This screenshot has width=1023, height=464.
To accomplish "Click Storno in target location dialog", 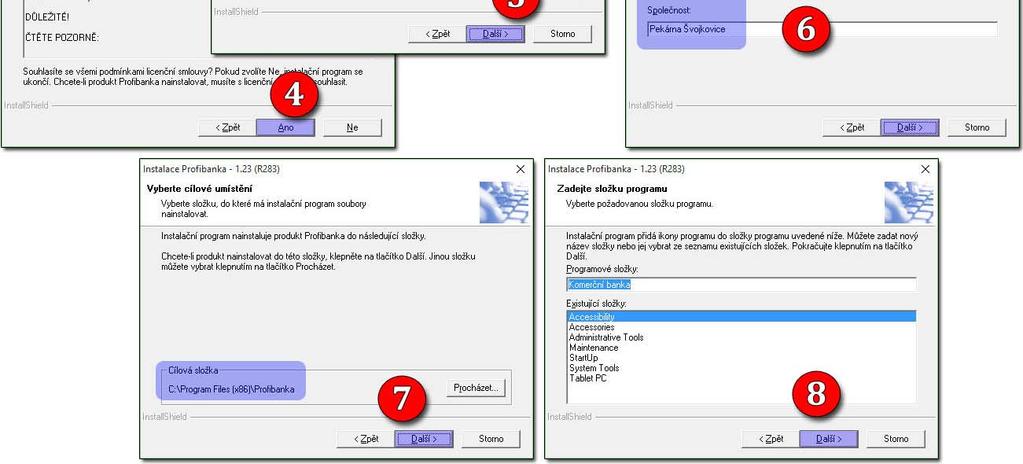I will [x=491, y=439].
